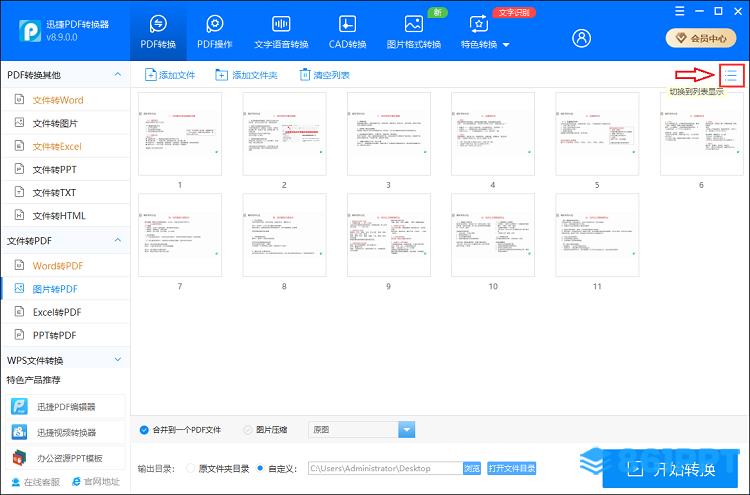Select page thumbnail 6

(701, 134)
